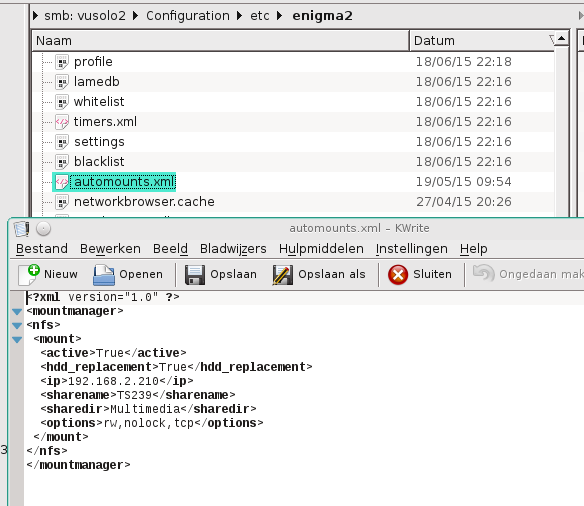Viewport: 584px width, 506px height.
Task: Click the KWrite window menu icon
Action: pos(22,229)
